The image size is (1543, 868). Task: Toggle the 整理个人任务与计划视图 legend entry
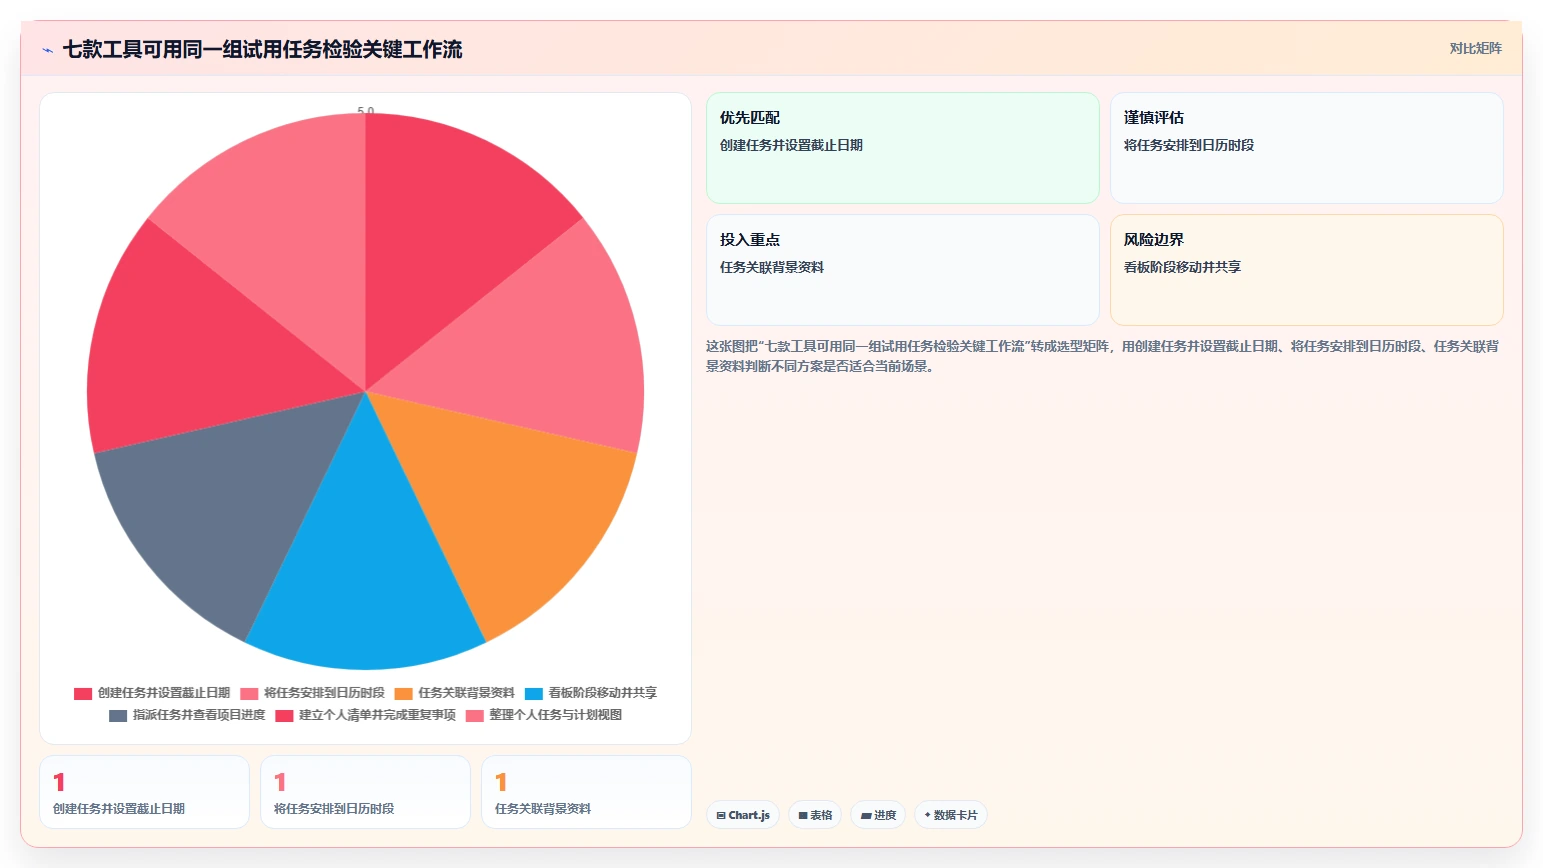coord(544,715)
